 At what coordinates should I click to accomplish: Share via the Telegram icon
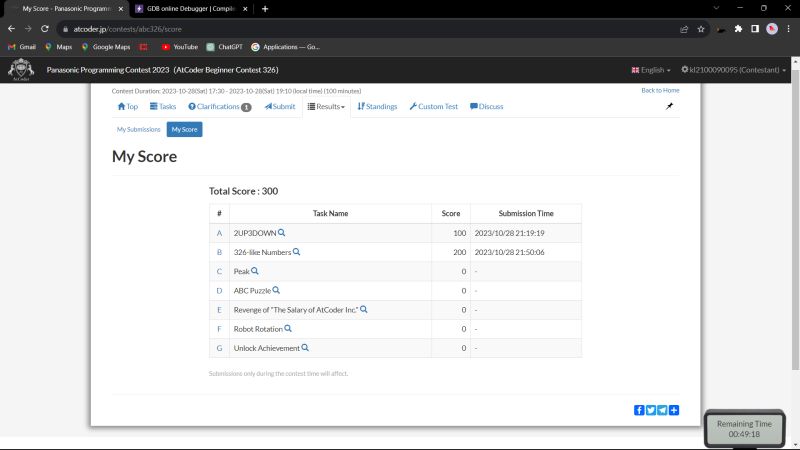click(x=662, y=410)
